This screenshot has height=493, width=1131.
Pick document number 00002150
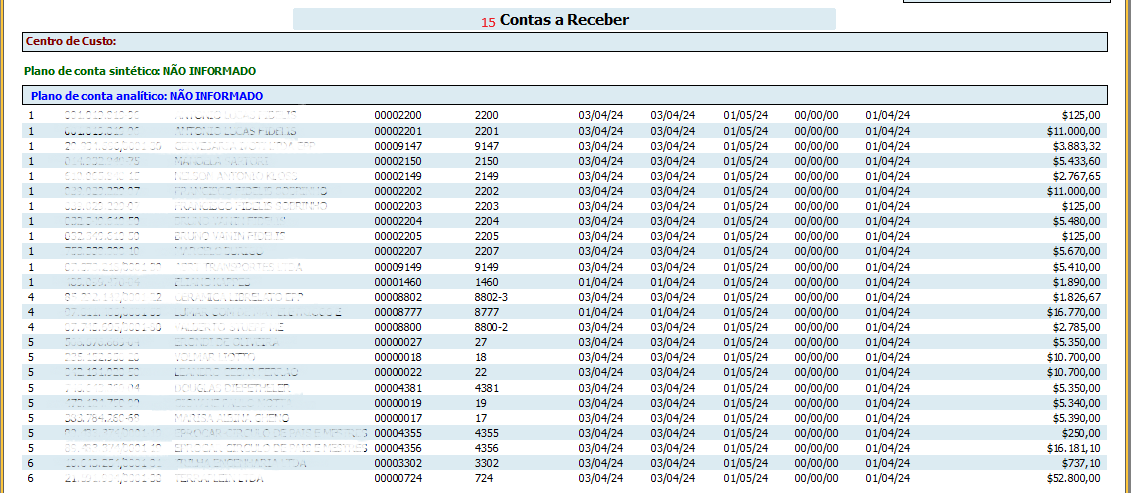(397, 160)
